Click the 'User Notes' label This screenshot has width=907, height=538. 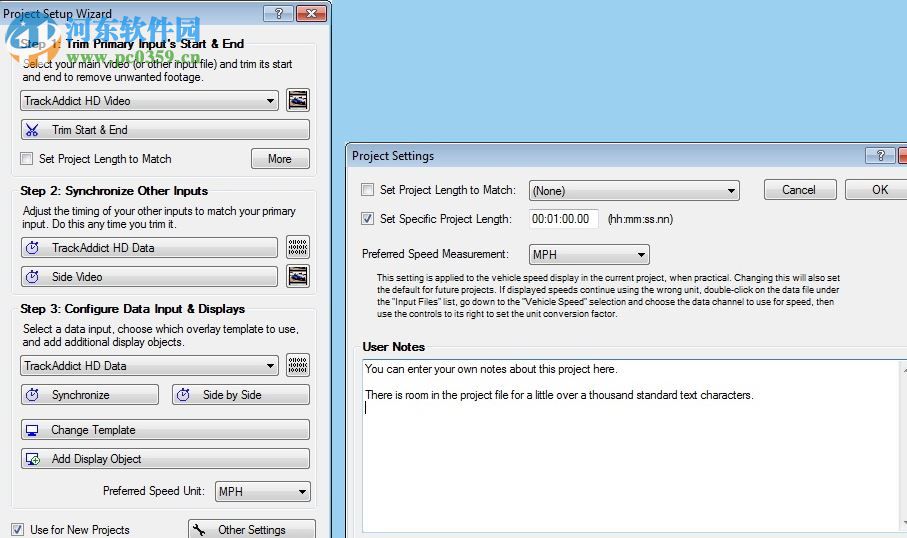click(393, 347)
